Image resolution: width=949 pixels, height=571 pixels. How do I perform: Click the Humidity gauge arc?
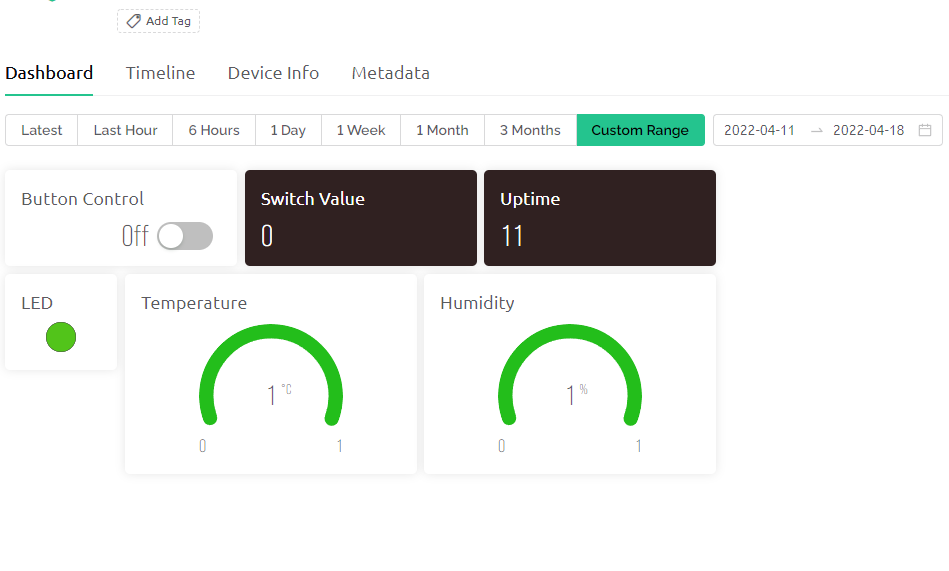(x=570, y=374)
